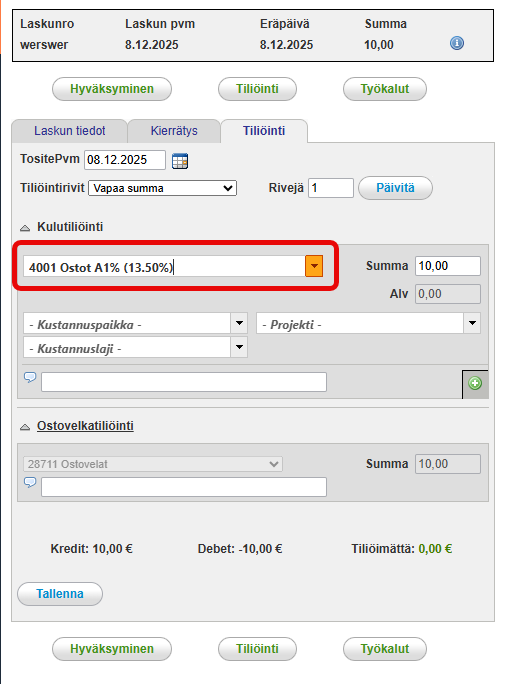Image resolution: width=510 pixels, height=684 pixels.
Task: Click the Kredit: 10,00 € total
Action: click(x=92, y=548)
